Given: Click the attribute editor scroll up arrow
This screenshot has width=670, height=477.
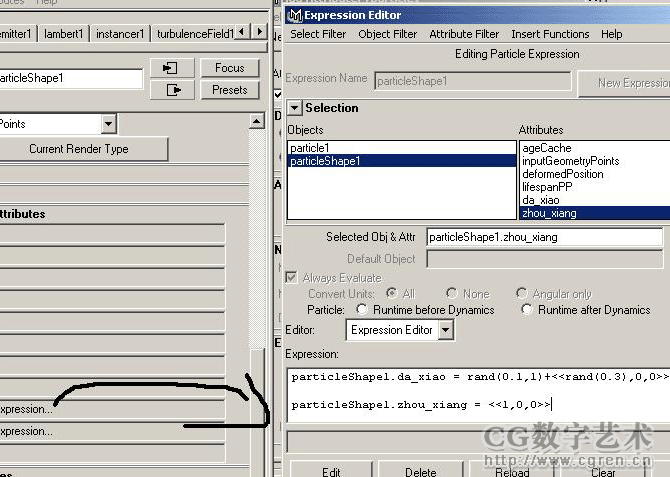Looking at the screenshot, I should click(256, 121).
